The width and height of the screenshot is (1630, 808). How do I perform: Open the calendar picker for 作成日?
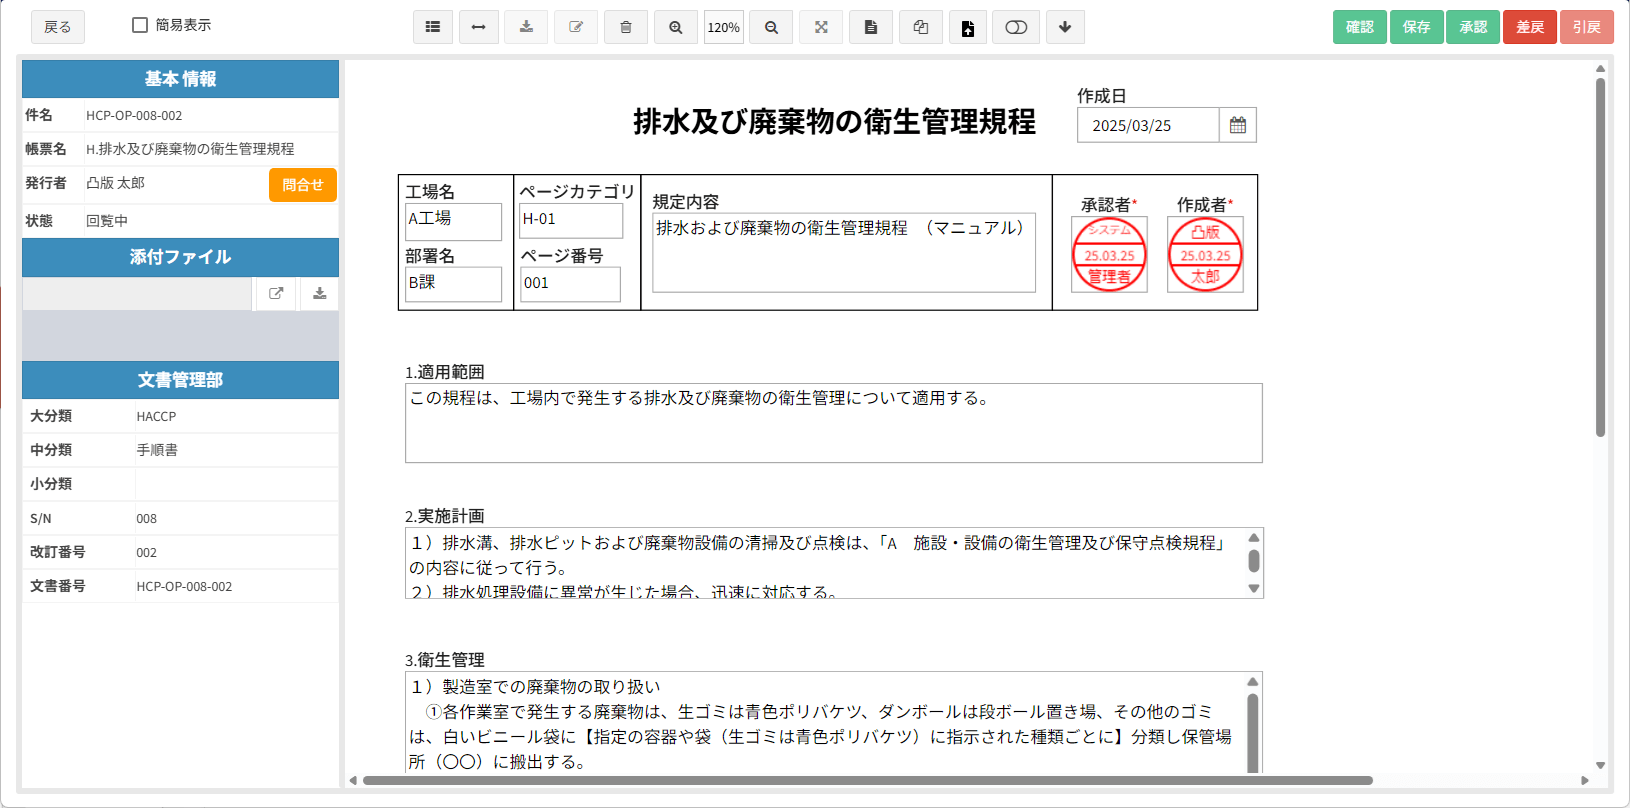point(1238,125)
